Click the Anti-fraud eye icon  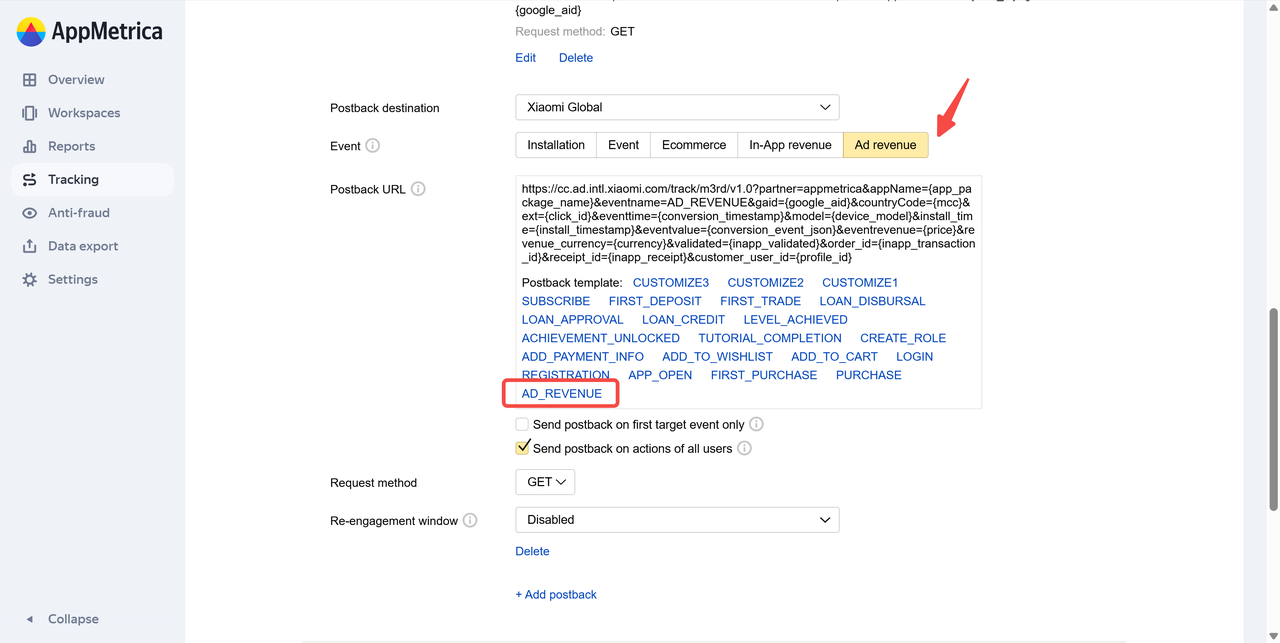coord(30,213)
